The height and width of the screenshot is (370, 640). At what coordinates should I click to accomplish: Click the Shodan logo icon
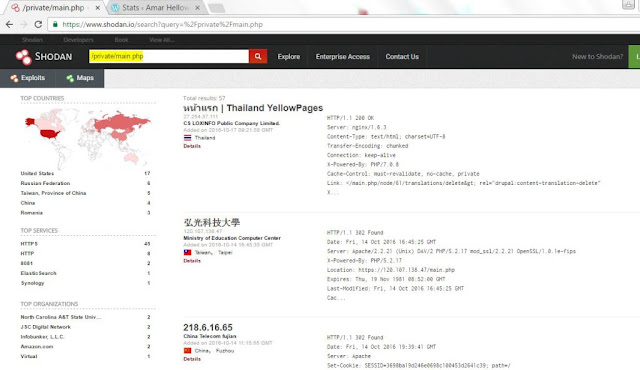[x=23, y=57]
